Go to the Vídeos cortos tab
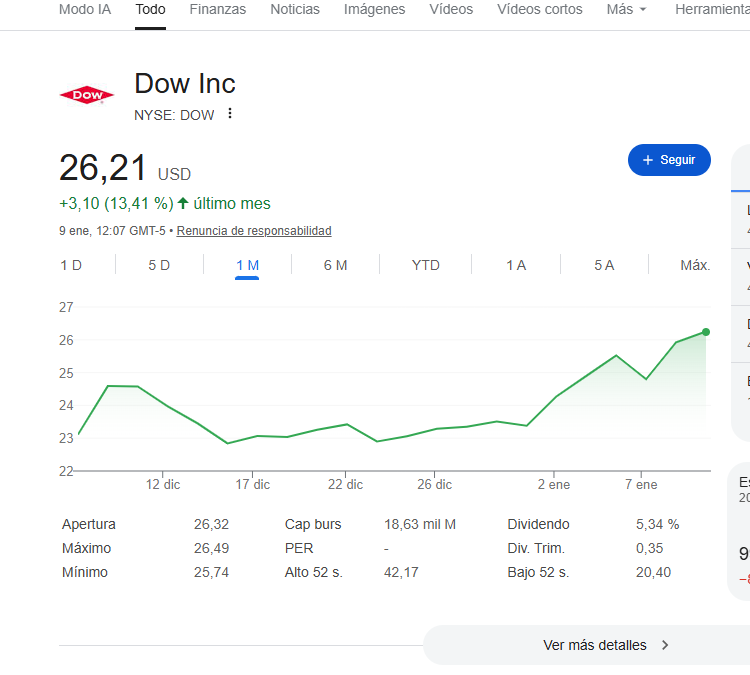The width and height of the screenshot is (750, 675). (x=539, y=10)
